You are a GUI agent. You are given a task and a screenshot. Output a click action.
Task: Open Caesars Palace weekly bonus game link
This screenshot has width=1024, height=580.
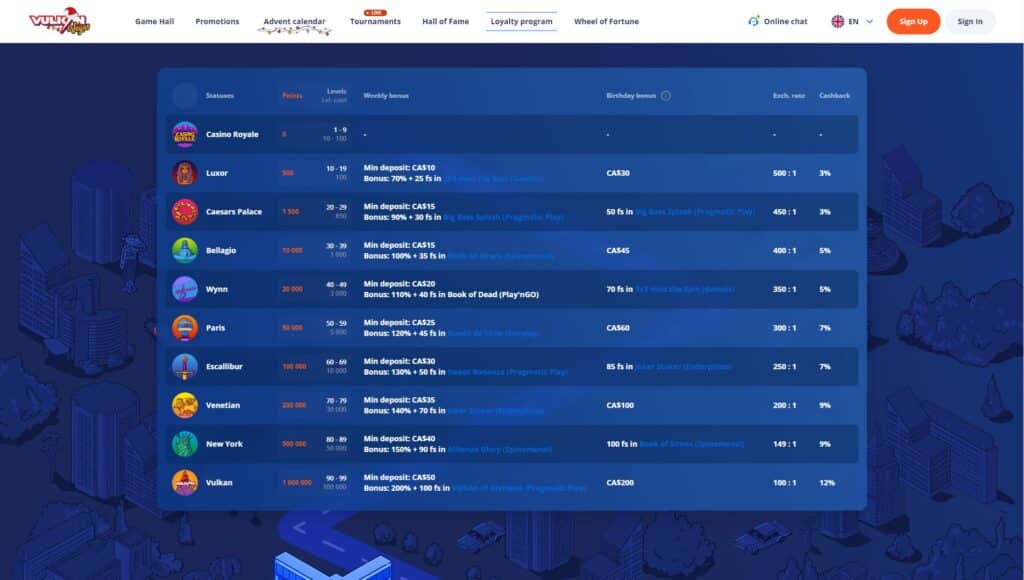coord(503,217)
